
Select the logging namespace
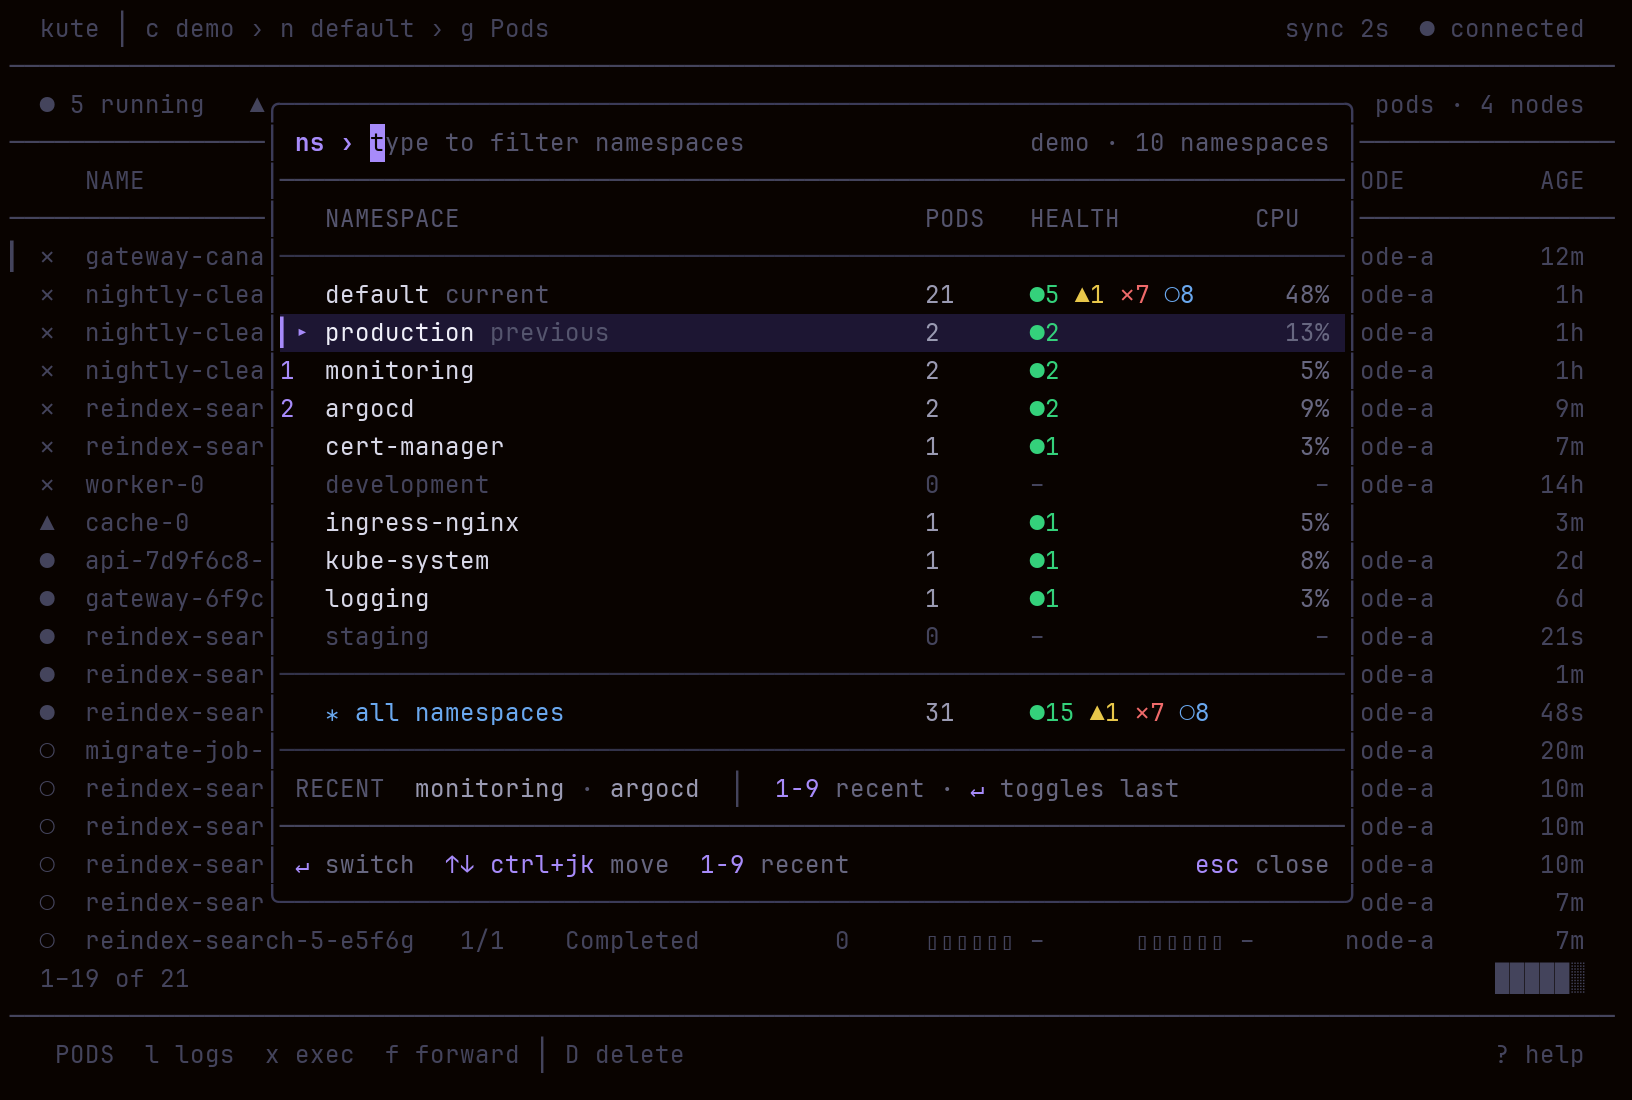point(812,599)
